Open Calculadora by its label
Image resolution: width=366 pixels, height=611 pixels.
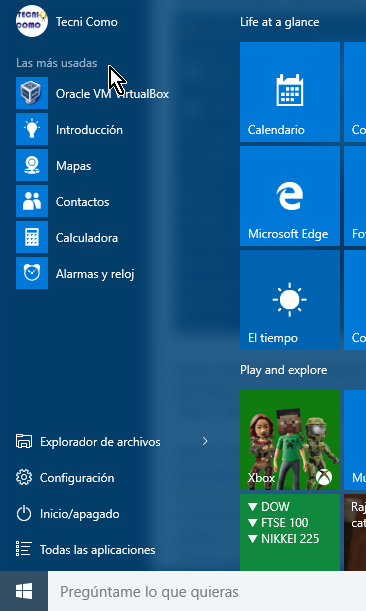(x=87, y=238)
